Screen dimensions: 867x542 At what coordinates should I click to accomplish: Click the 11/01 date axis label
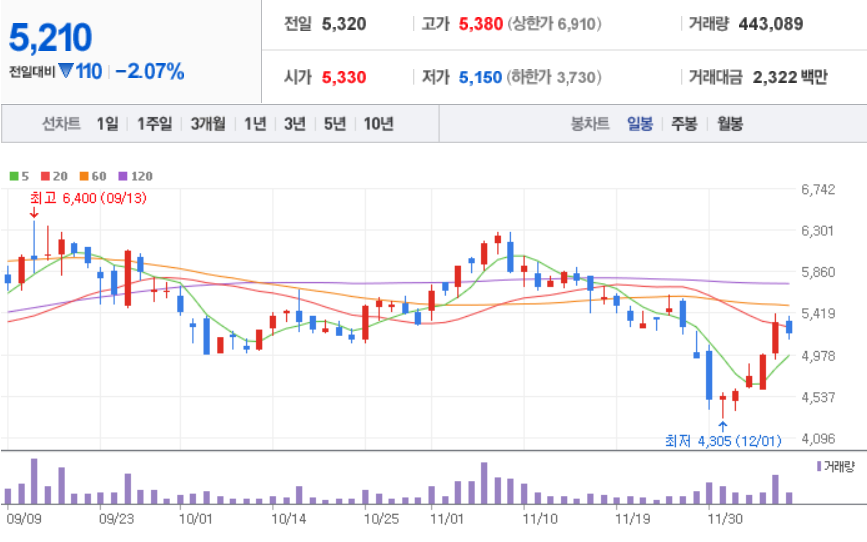coord(447,519)
